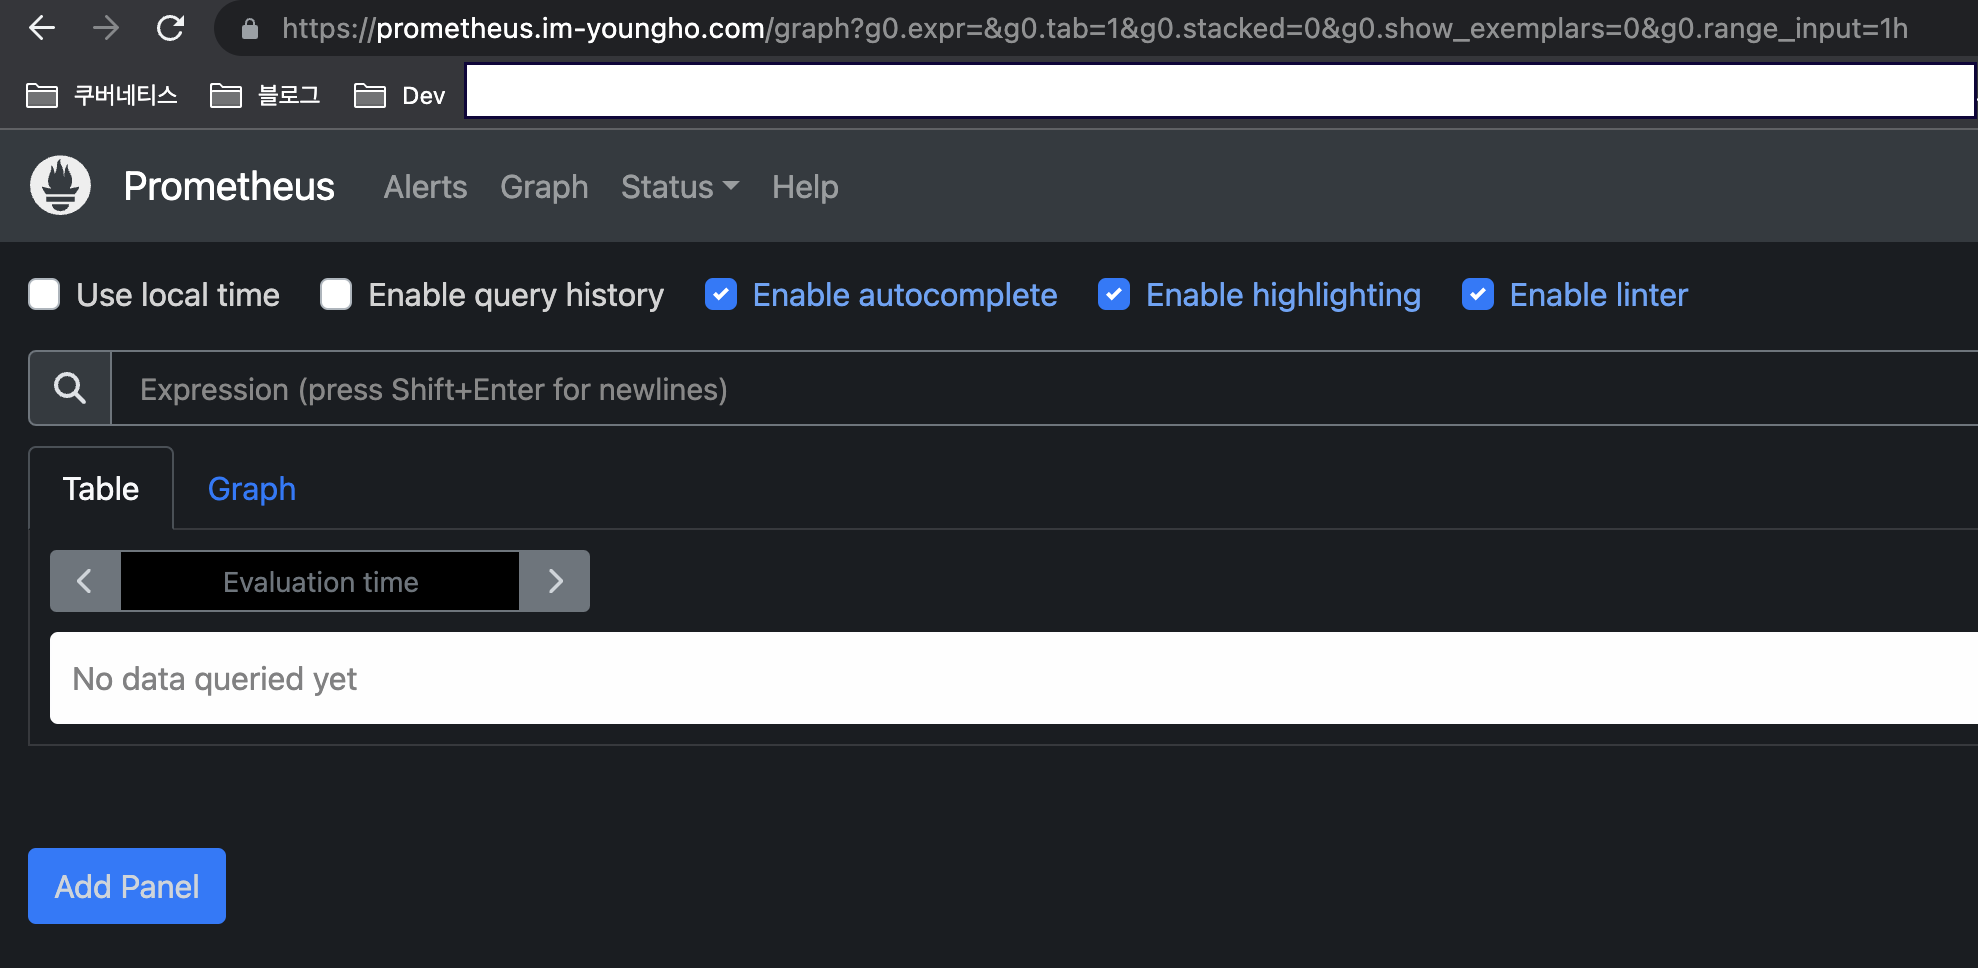This screenshot has height=968, width=1978.
Task: Switch to the Table tab
Action: (x=101, y=488)
